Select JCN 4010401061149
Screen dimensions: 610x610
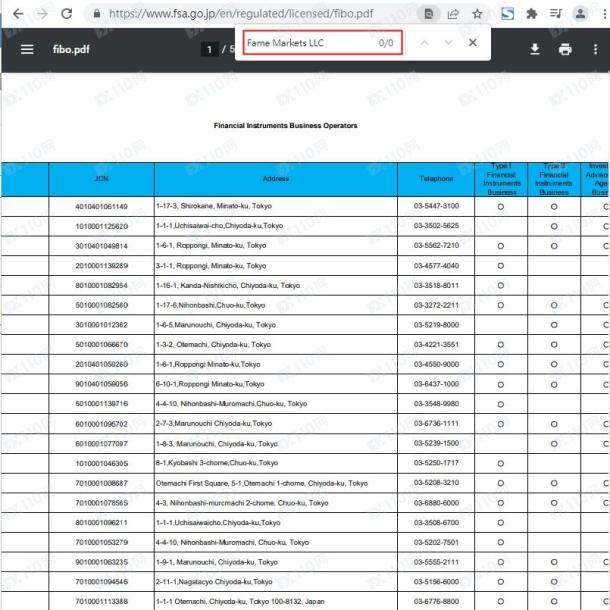pos(102,207)
